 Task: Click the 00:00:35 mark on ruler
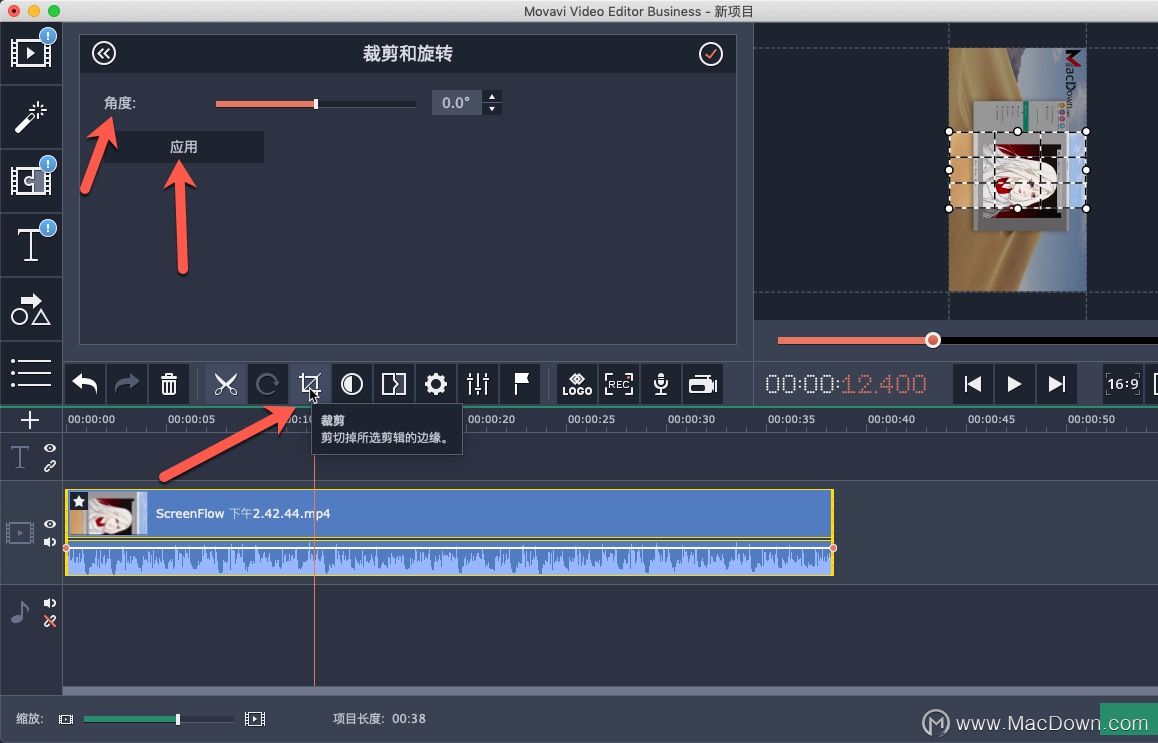[791, 419]
